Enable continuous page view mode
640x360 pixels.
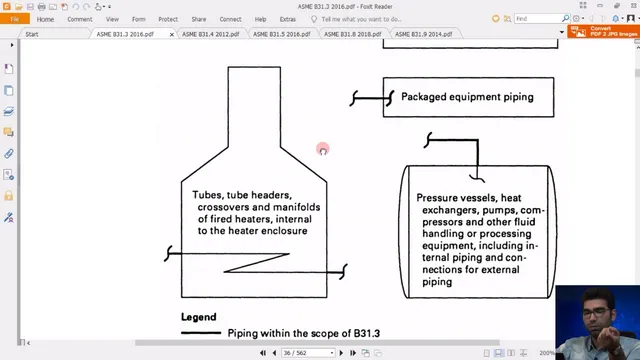click(x=498, y=353)
